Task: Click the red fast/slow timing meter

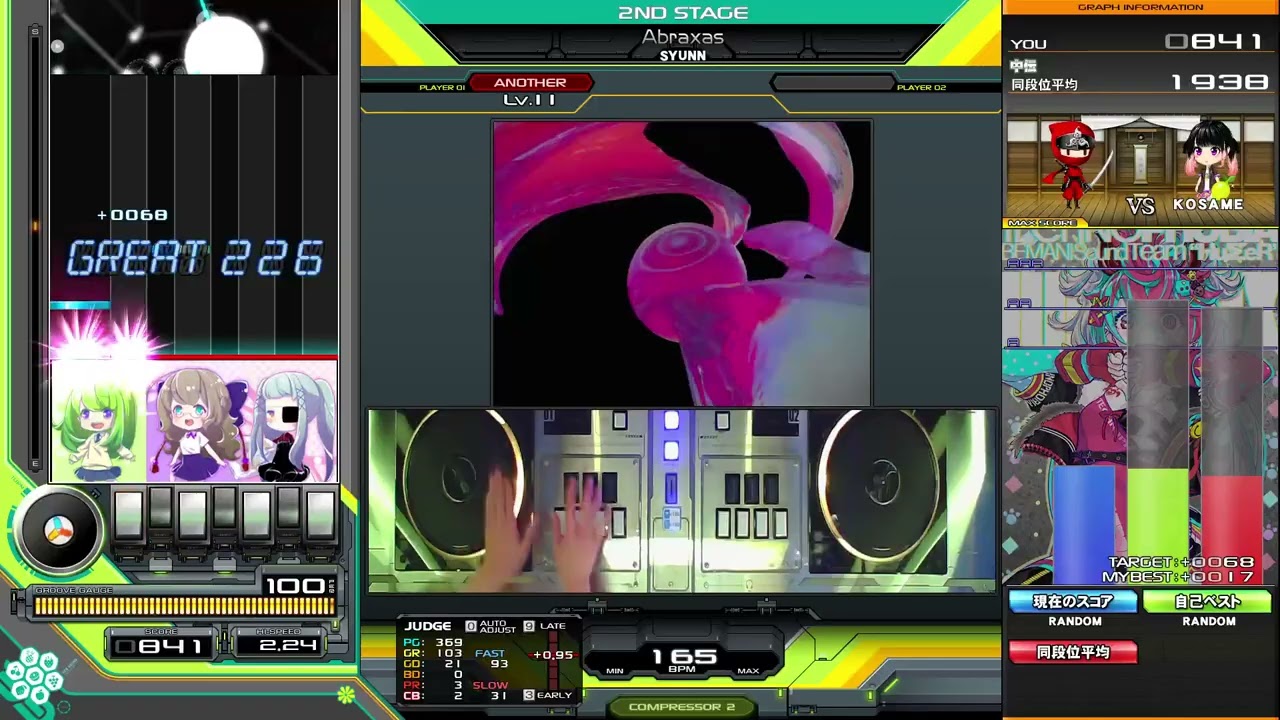Action: pos(552,660)
